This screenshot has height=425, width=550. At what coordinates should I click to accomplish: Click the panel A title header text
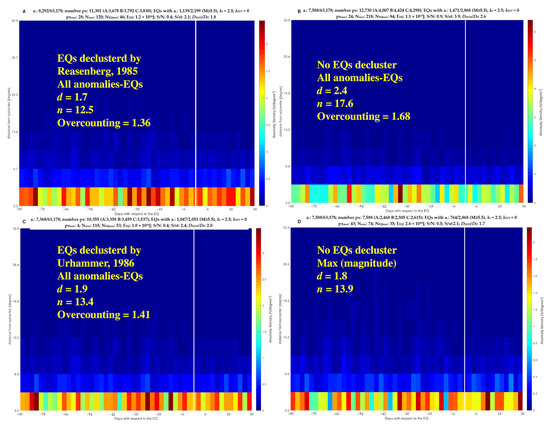pyautogui.click(x=140, y=14)
